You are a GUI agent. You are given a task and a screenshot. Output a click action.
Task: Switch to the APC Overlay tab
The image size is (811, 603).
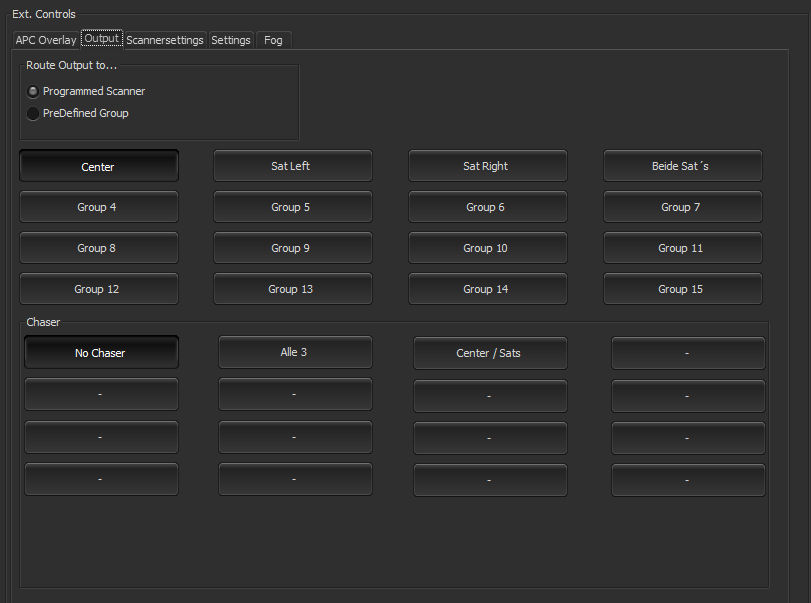[46, 40]
